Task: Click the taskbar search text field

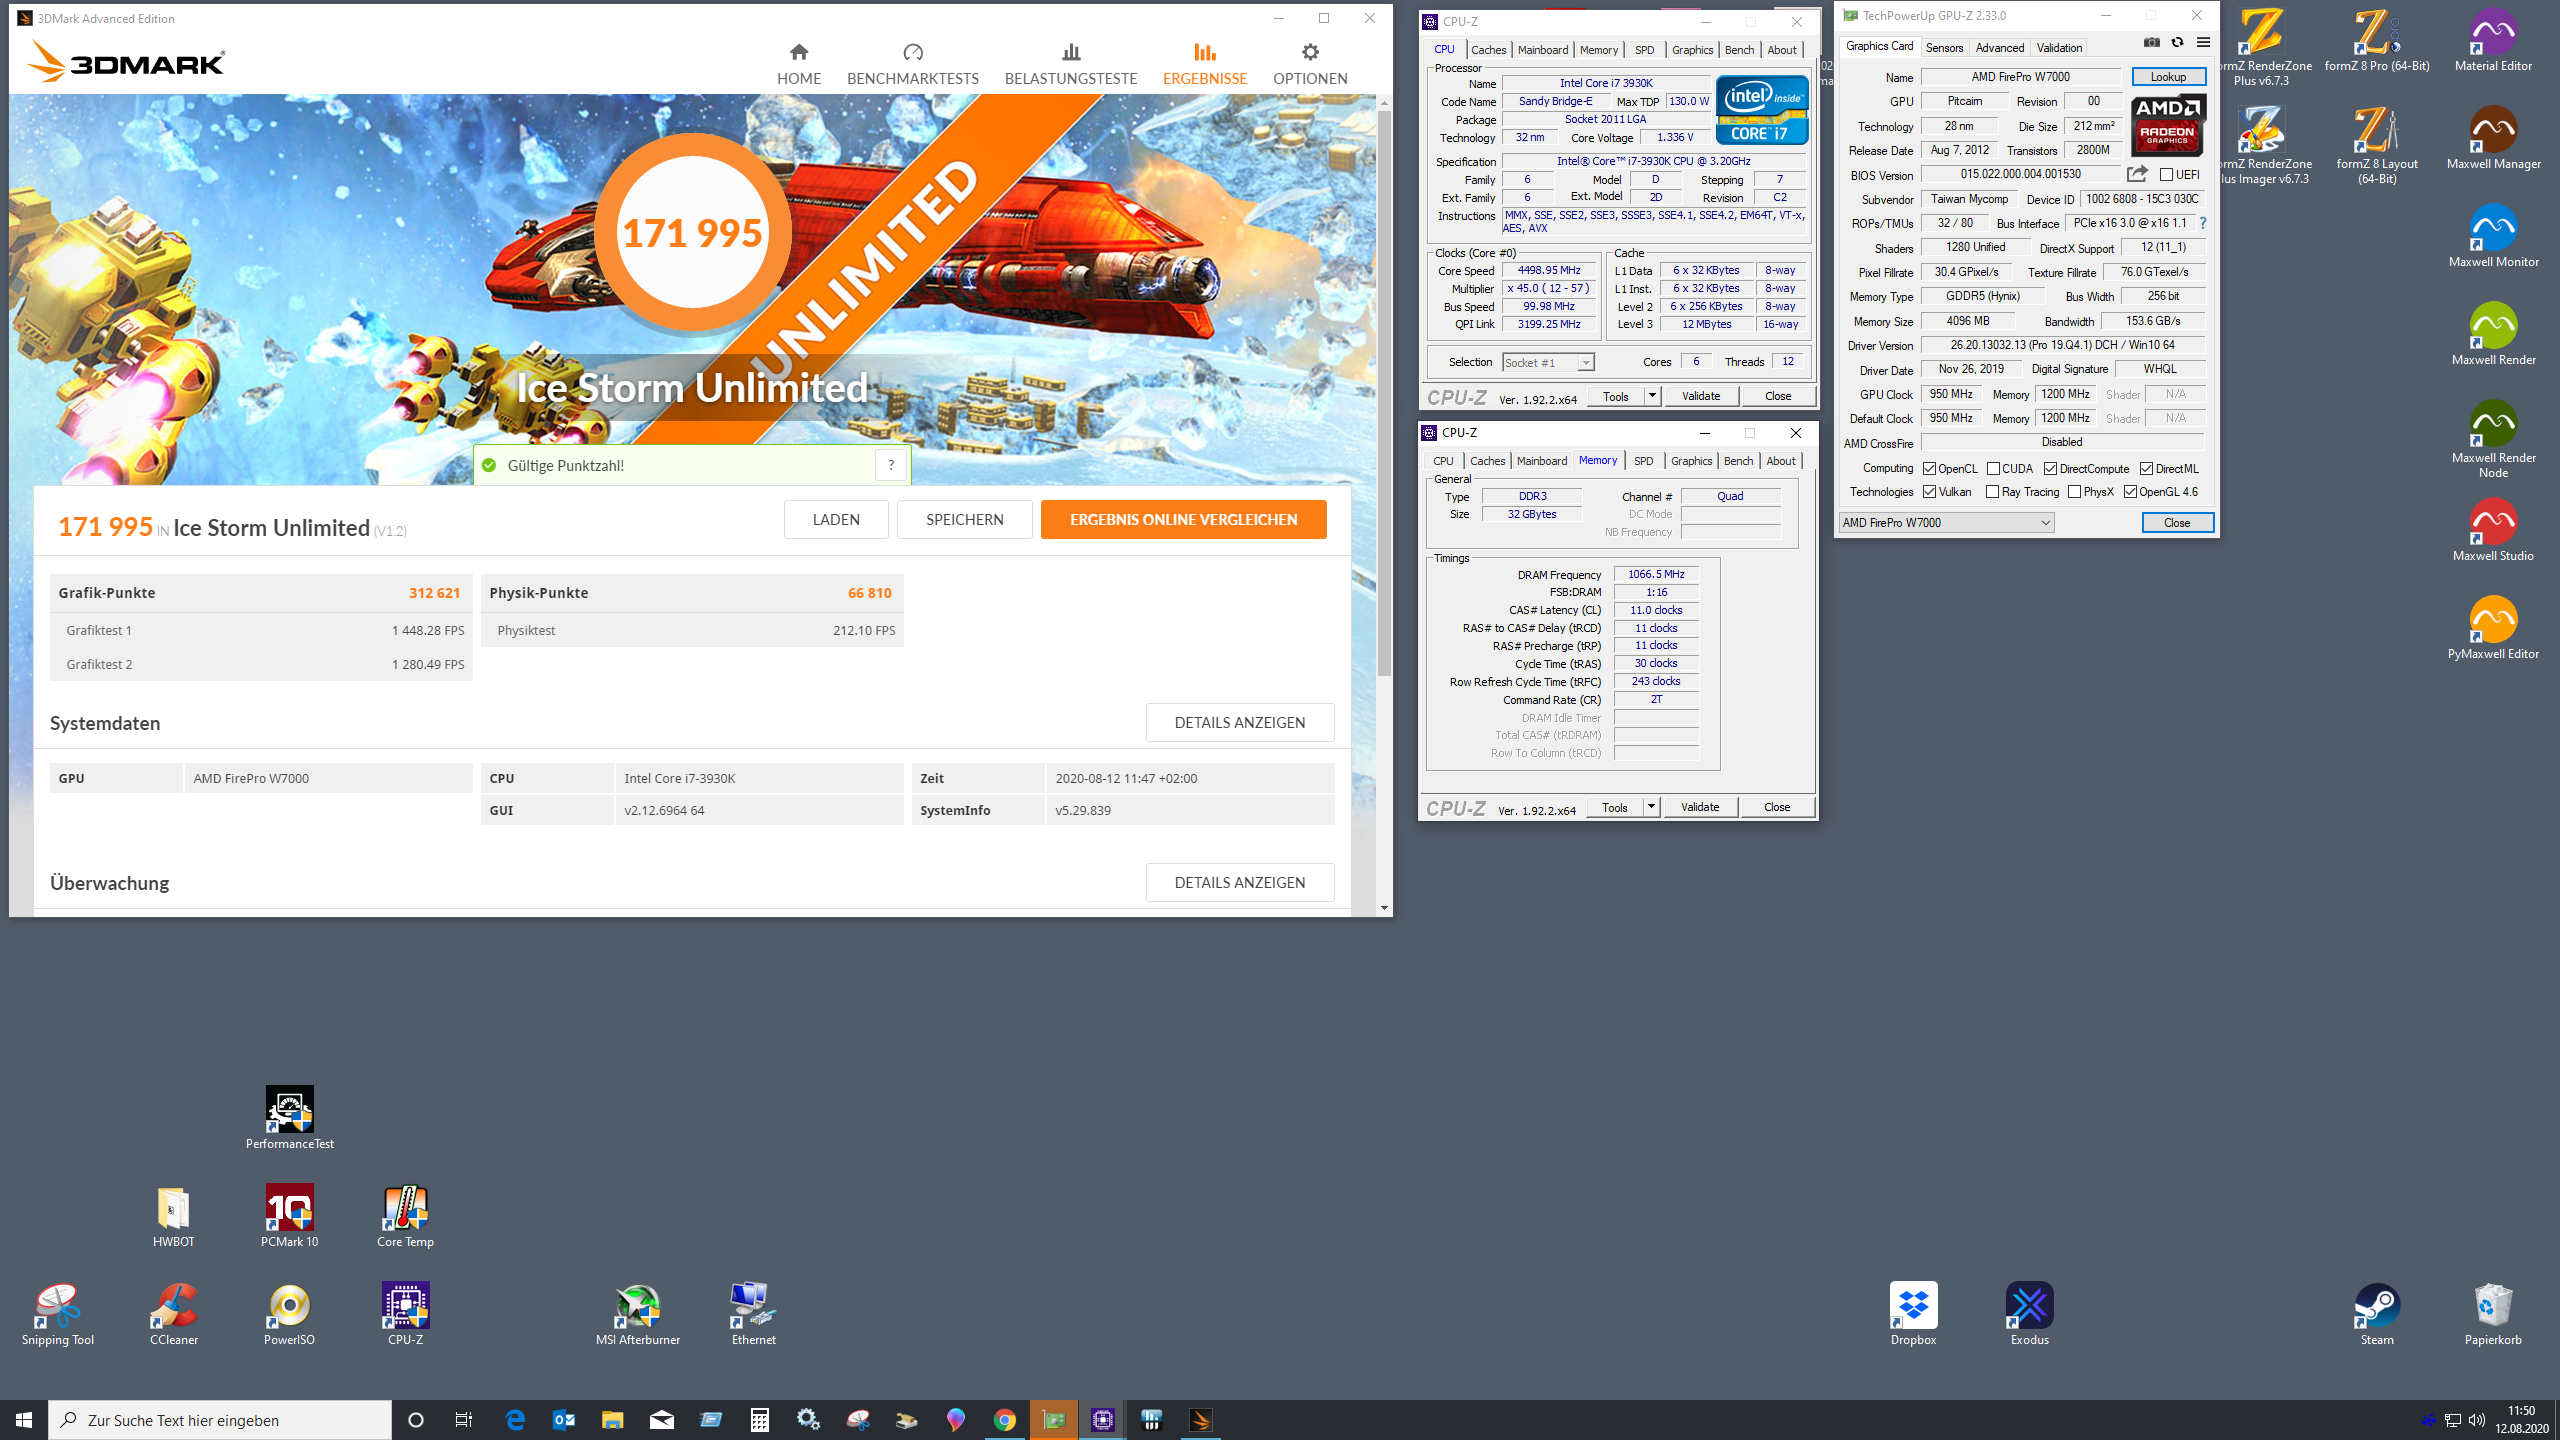Action: click(220, 1420)
